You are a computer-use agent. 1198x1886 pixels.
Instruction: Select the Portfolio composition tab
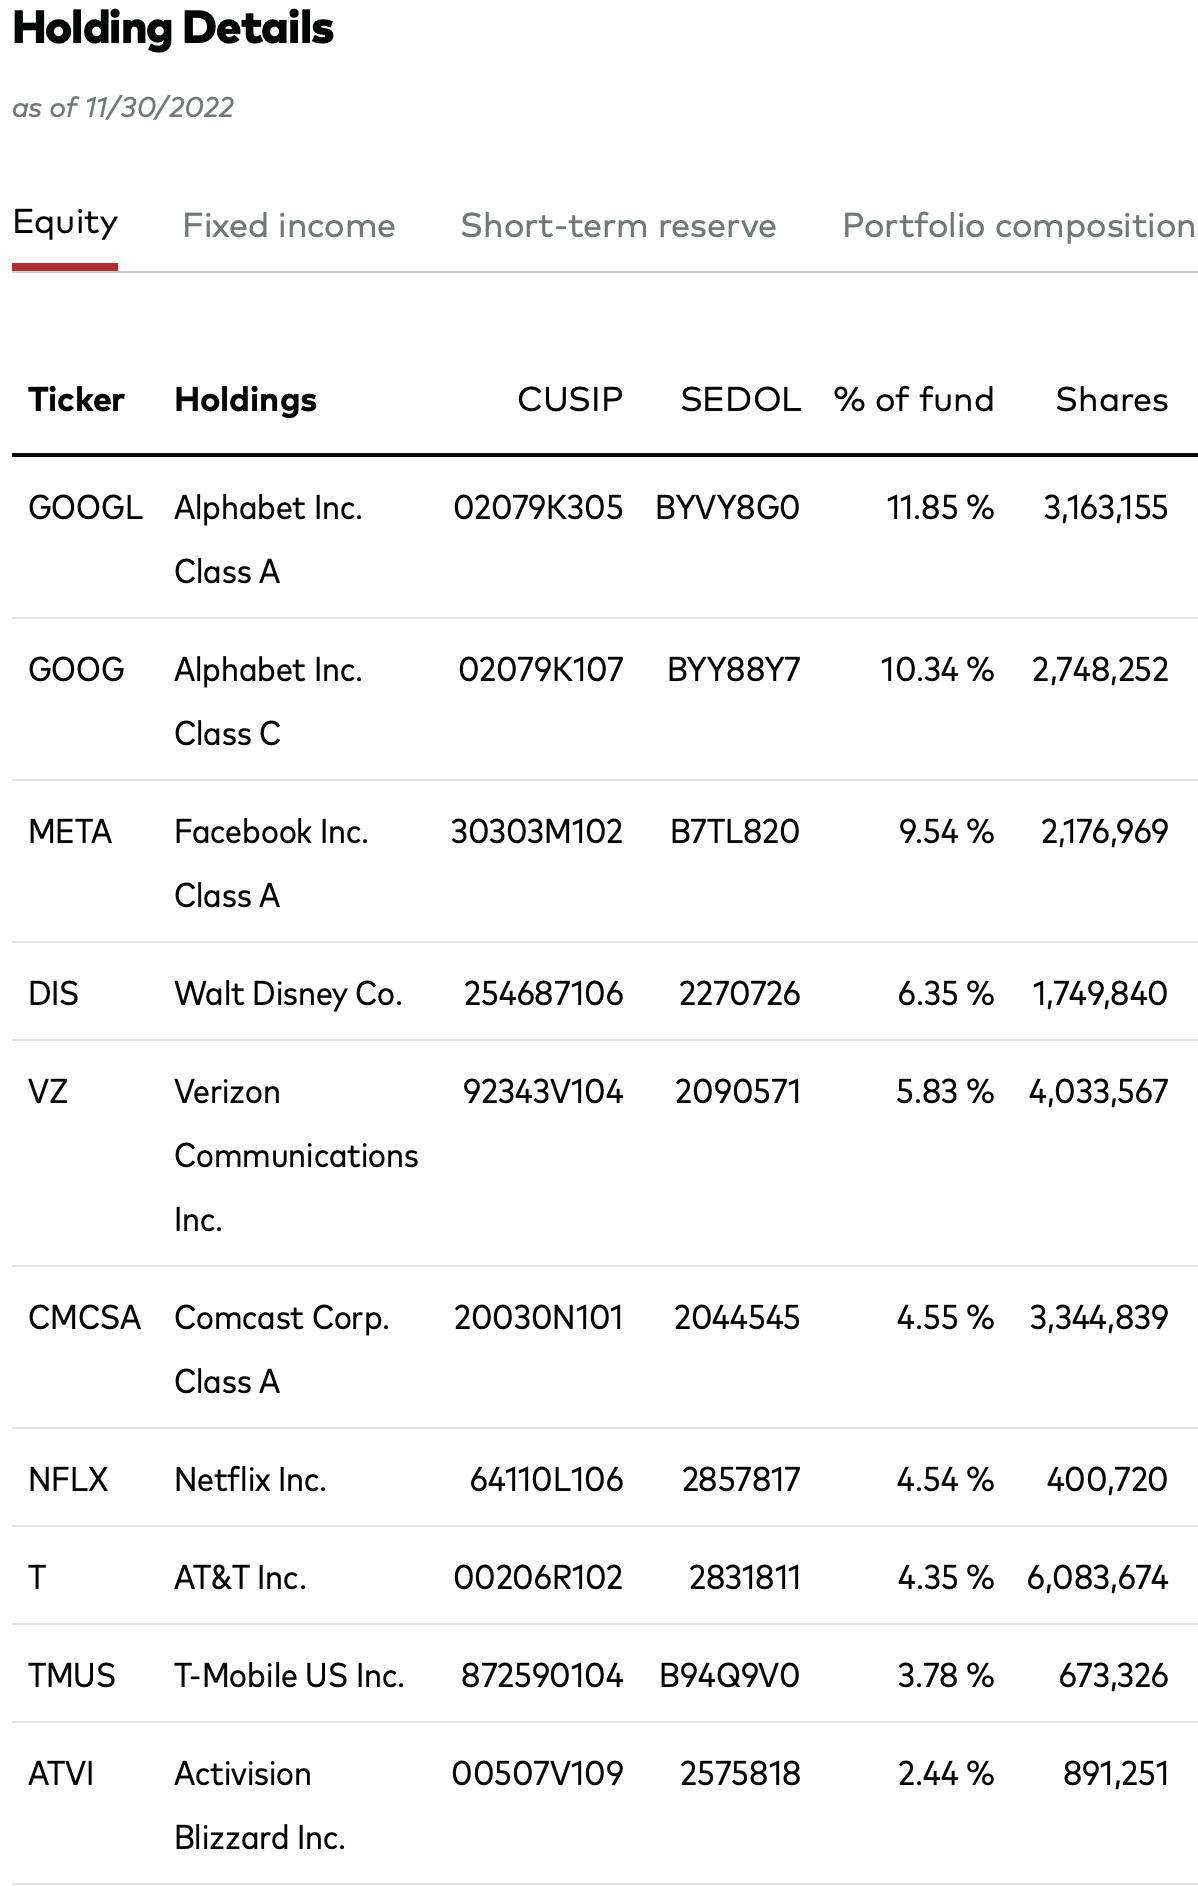1019,225
